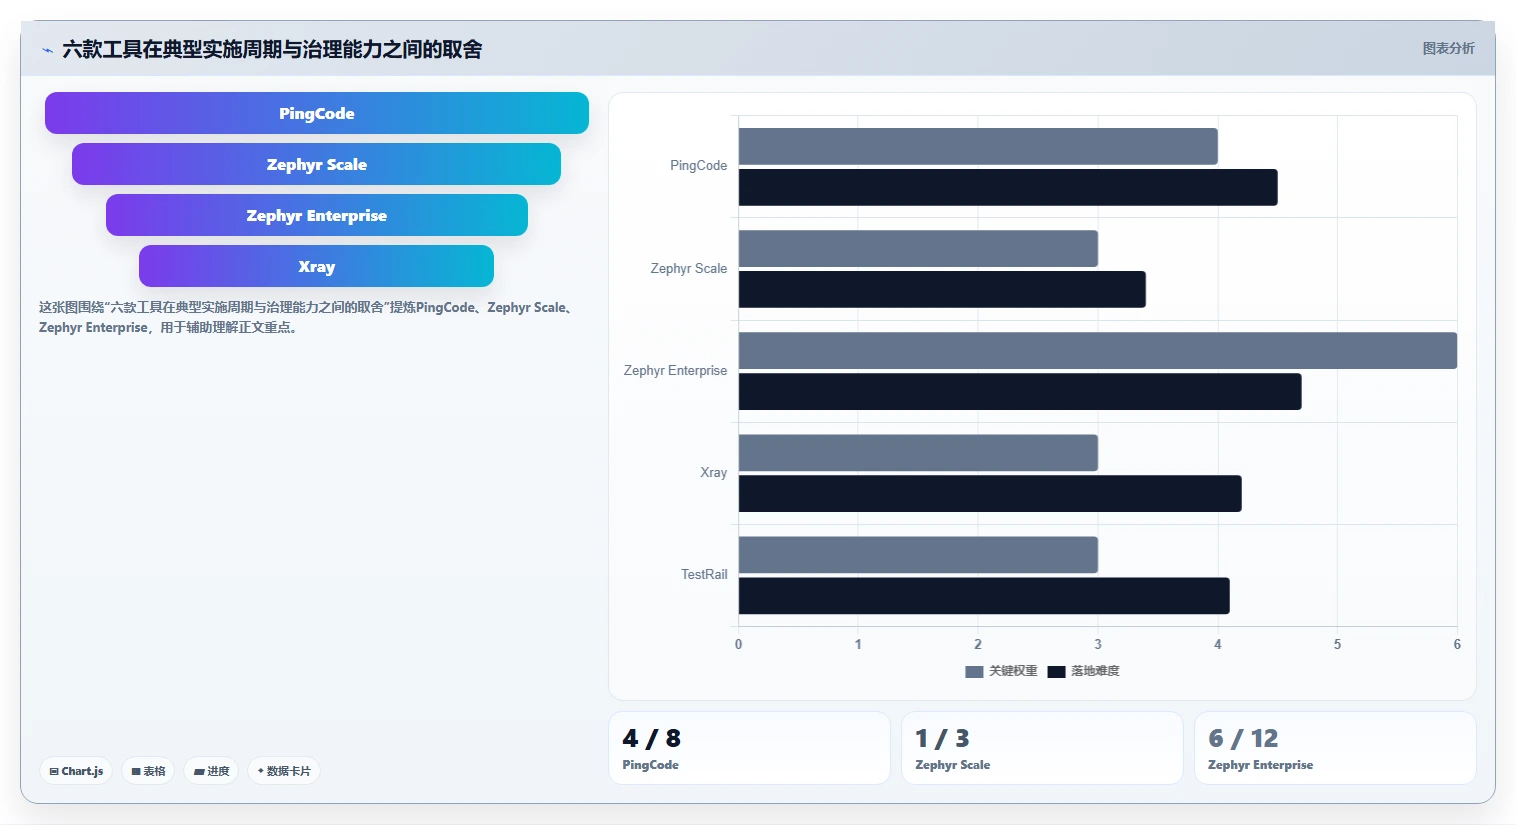
Task: Click the 图表分析 label in header
Action: point(1448,48)
